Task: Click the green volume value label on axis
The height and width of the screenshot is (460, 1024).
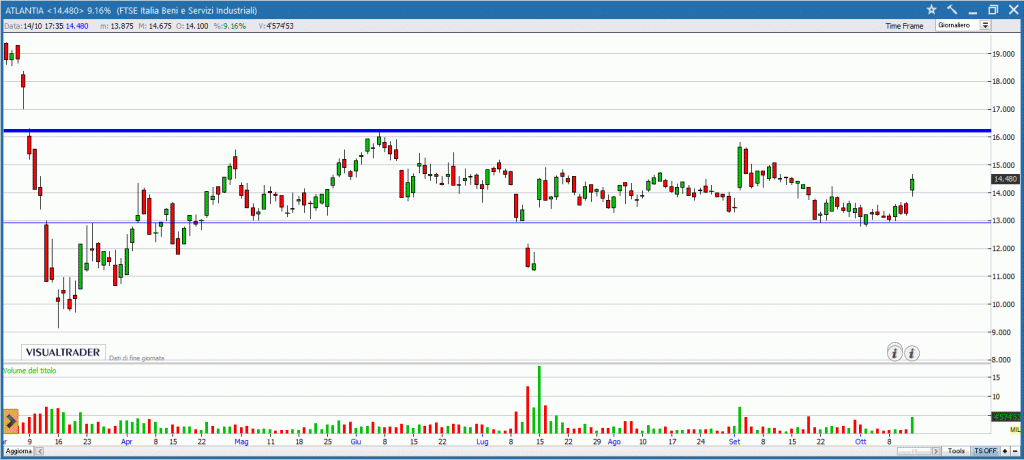Action: point(1004,416)
